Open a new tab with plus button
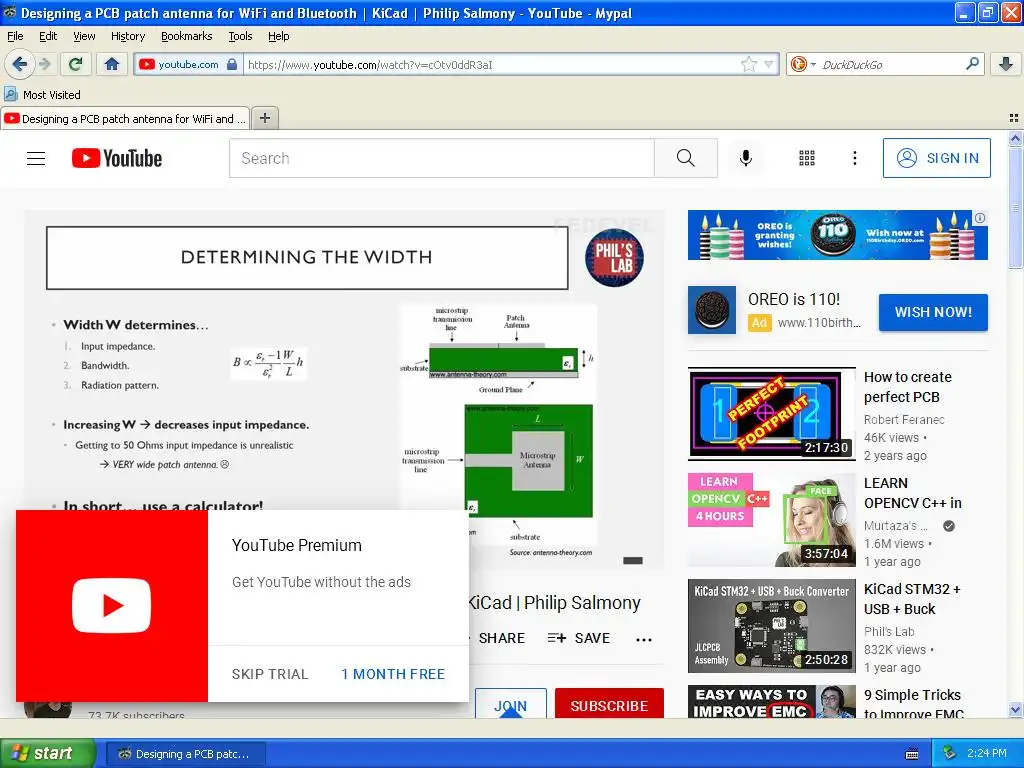This screenshot has height=768, width=1024. [264, 118]
